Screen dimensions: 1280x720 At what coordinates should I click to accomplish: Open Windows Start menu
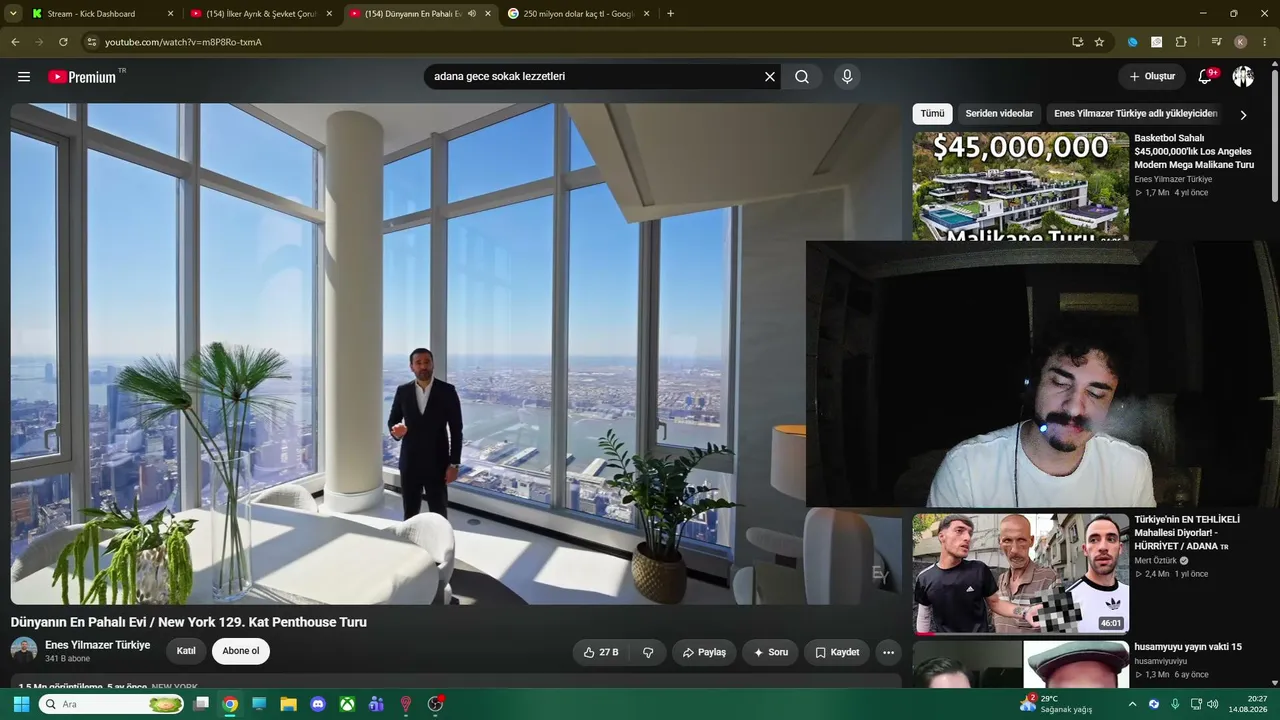(20, 704)
